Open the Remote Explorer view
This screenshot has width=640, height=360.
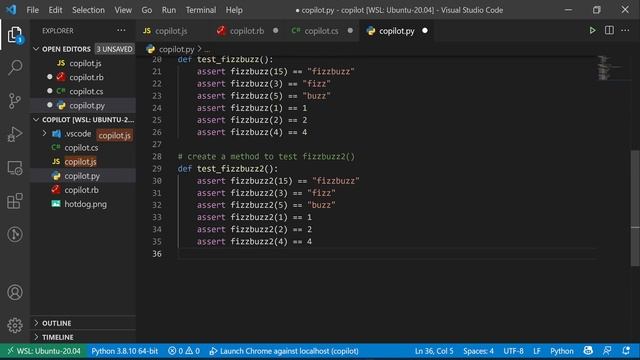[15, 168]
